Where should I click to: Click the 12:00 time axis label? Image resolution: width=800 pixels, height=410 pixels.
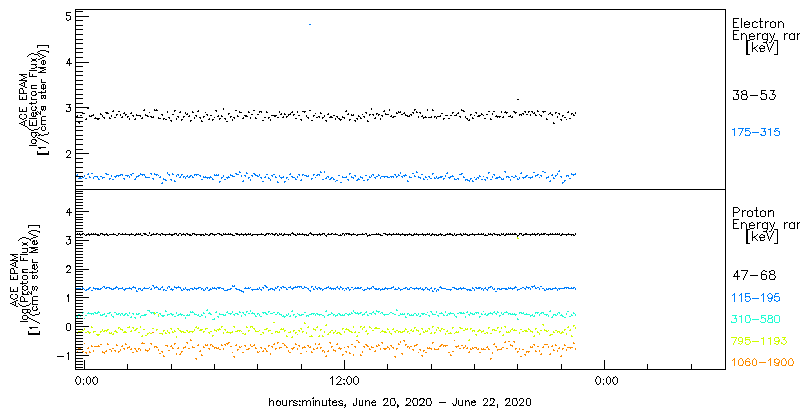point(344,380)
